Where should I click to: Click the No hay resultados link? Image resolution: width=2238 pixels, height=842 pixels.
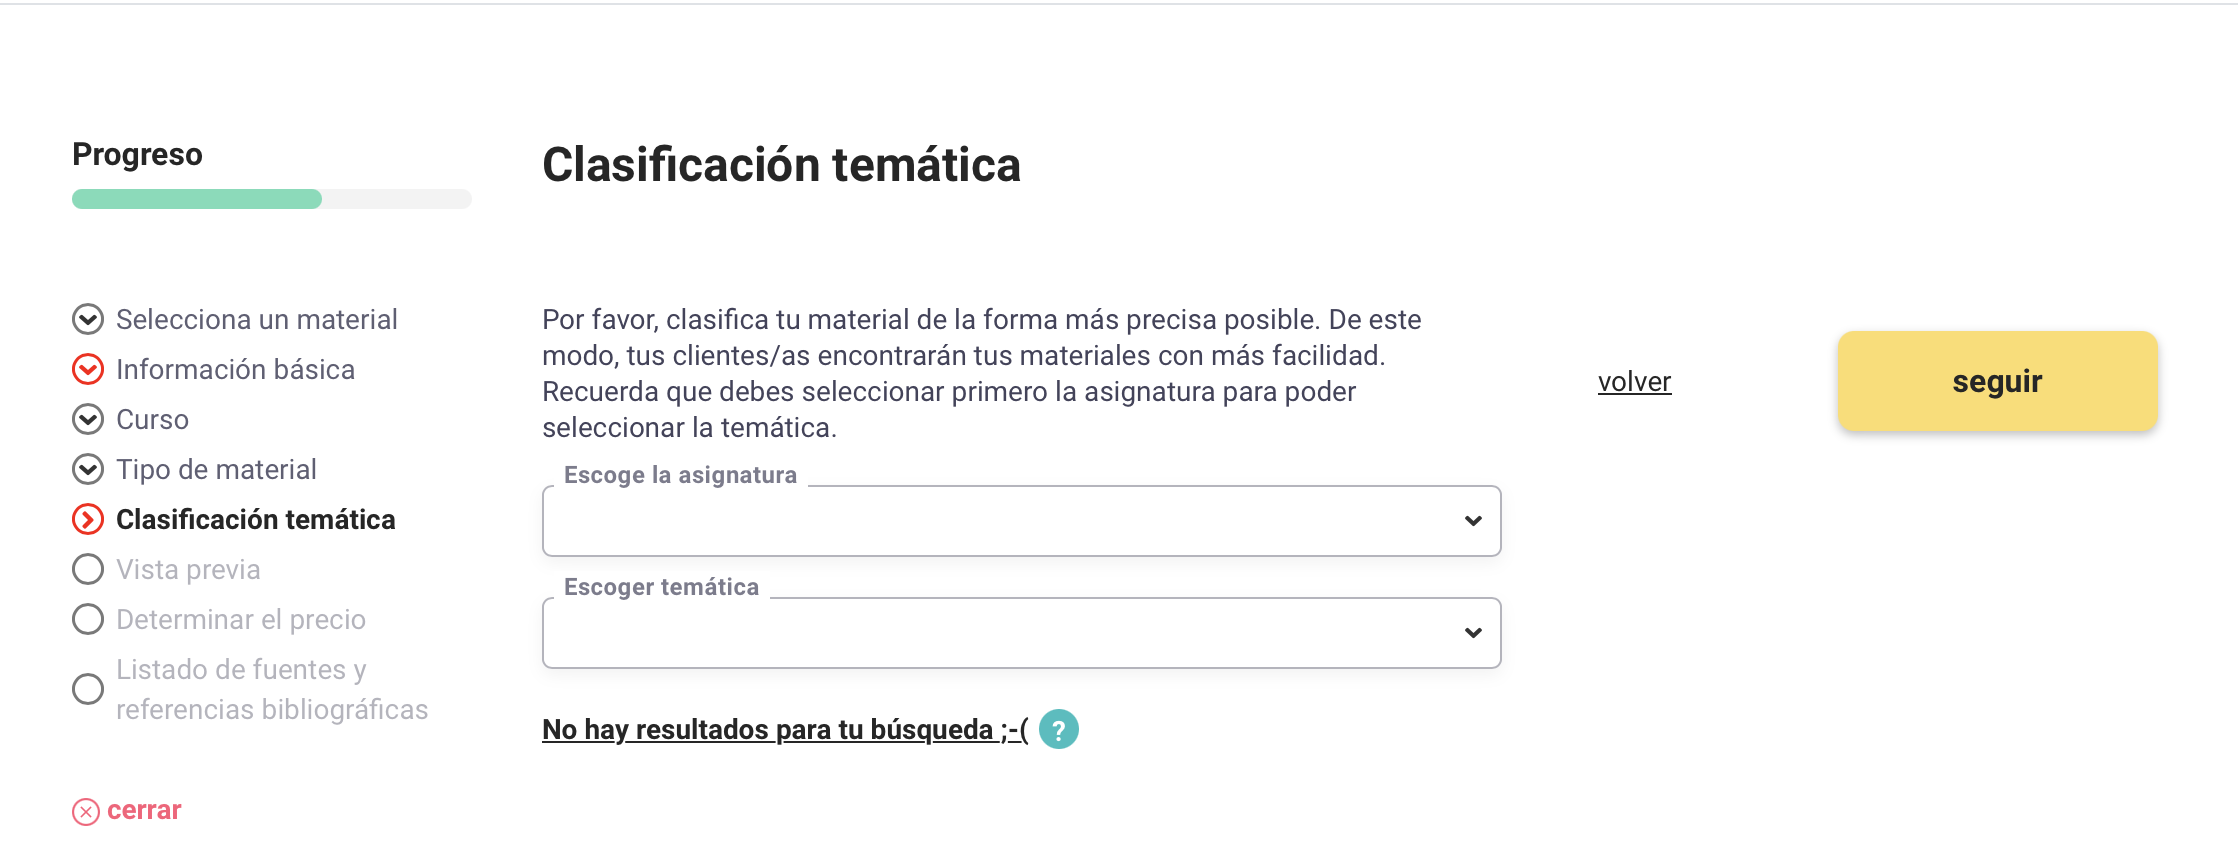[x=784, y=730]
